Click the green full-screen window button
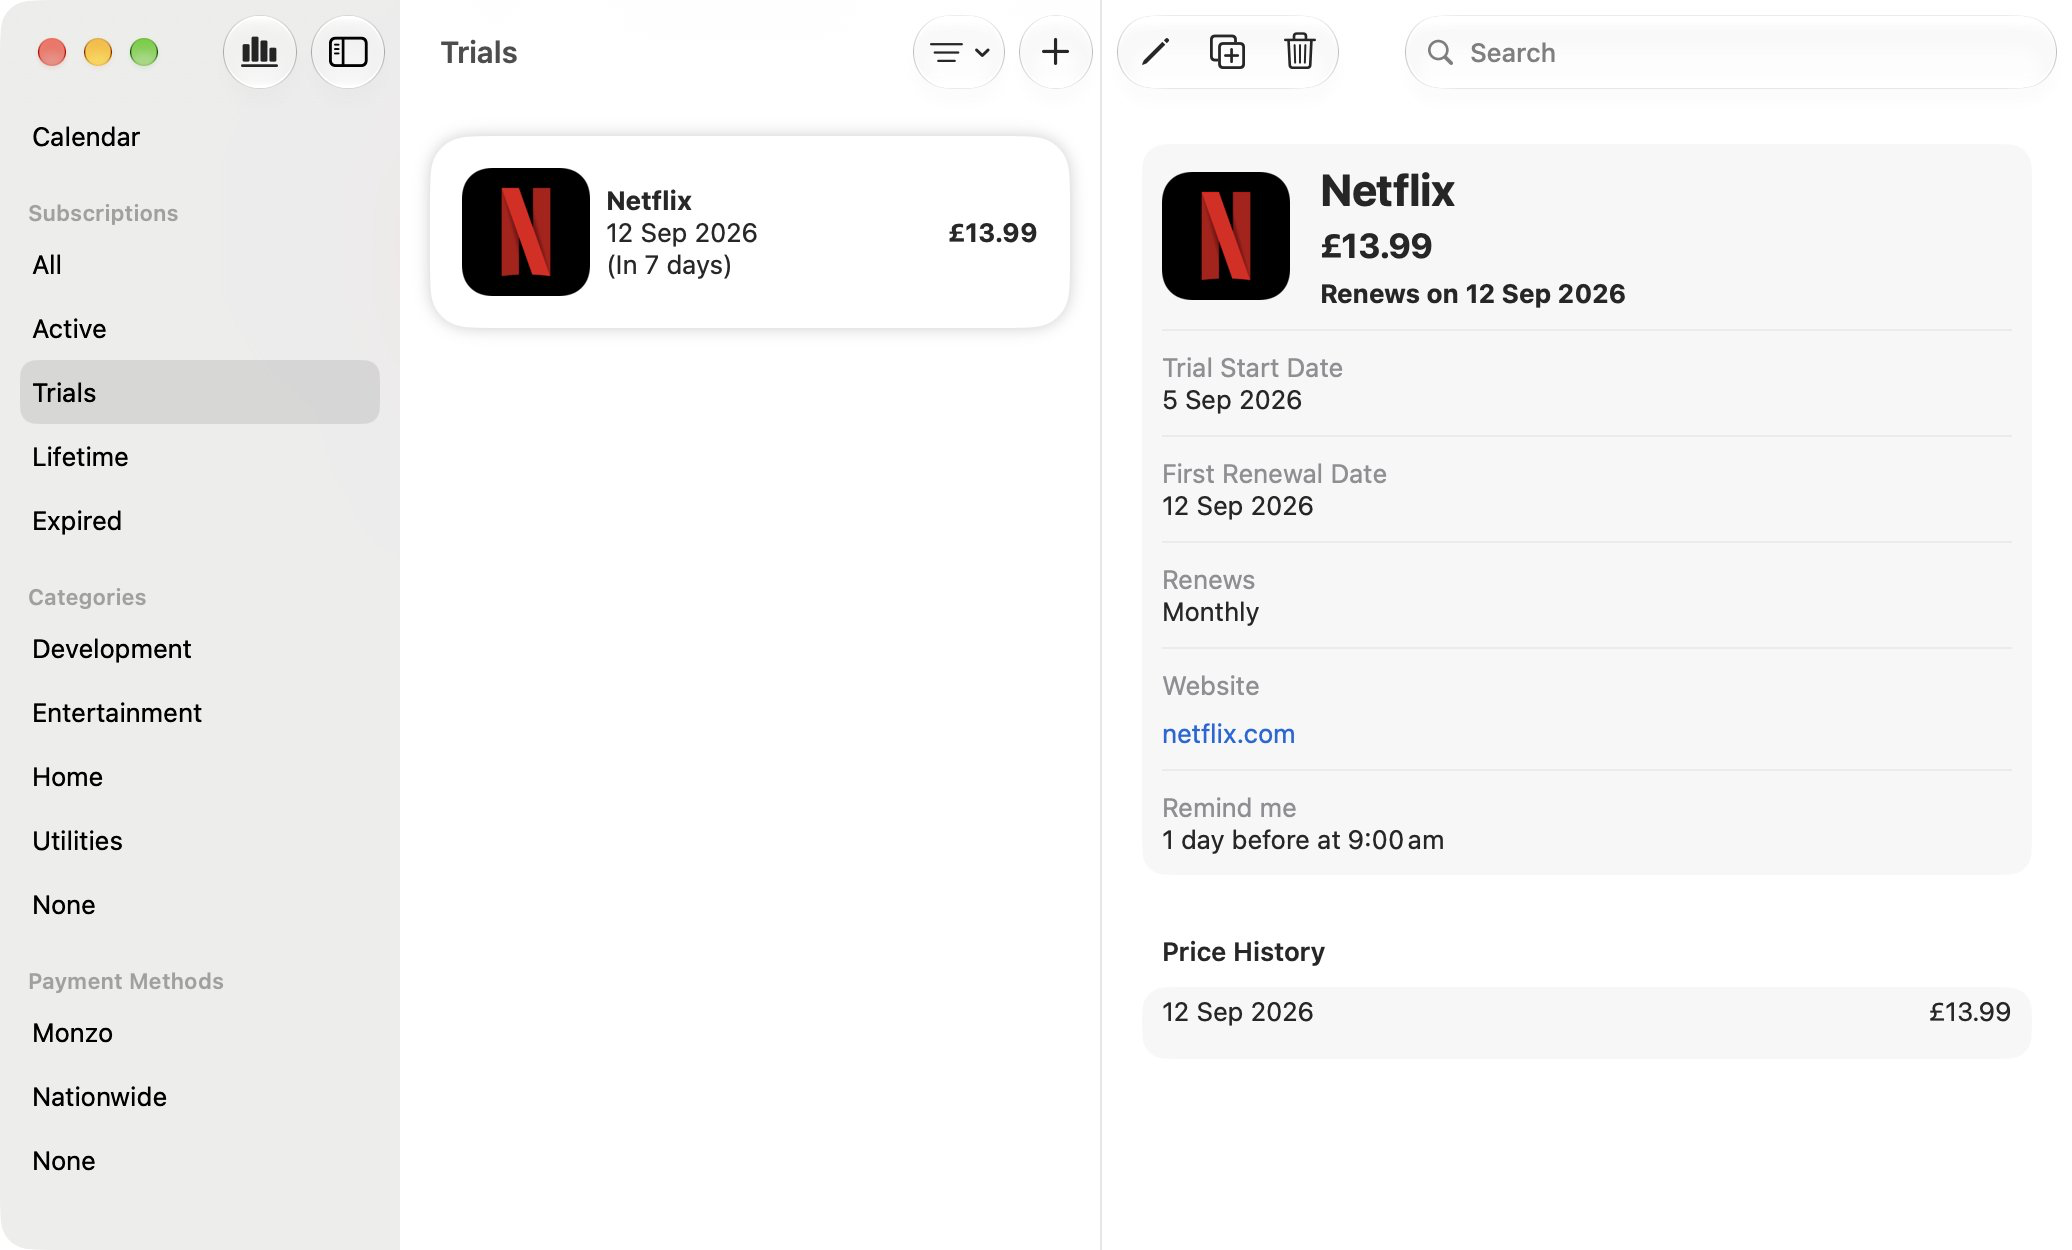The image size is (2072, 1250). coord(144,52)
